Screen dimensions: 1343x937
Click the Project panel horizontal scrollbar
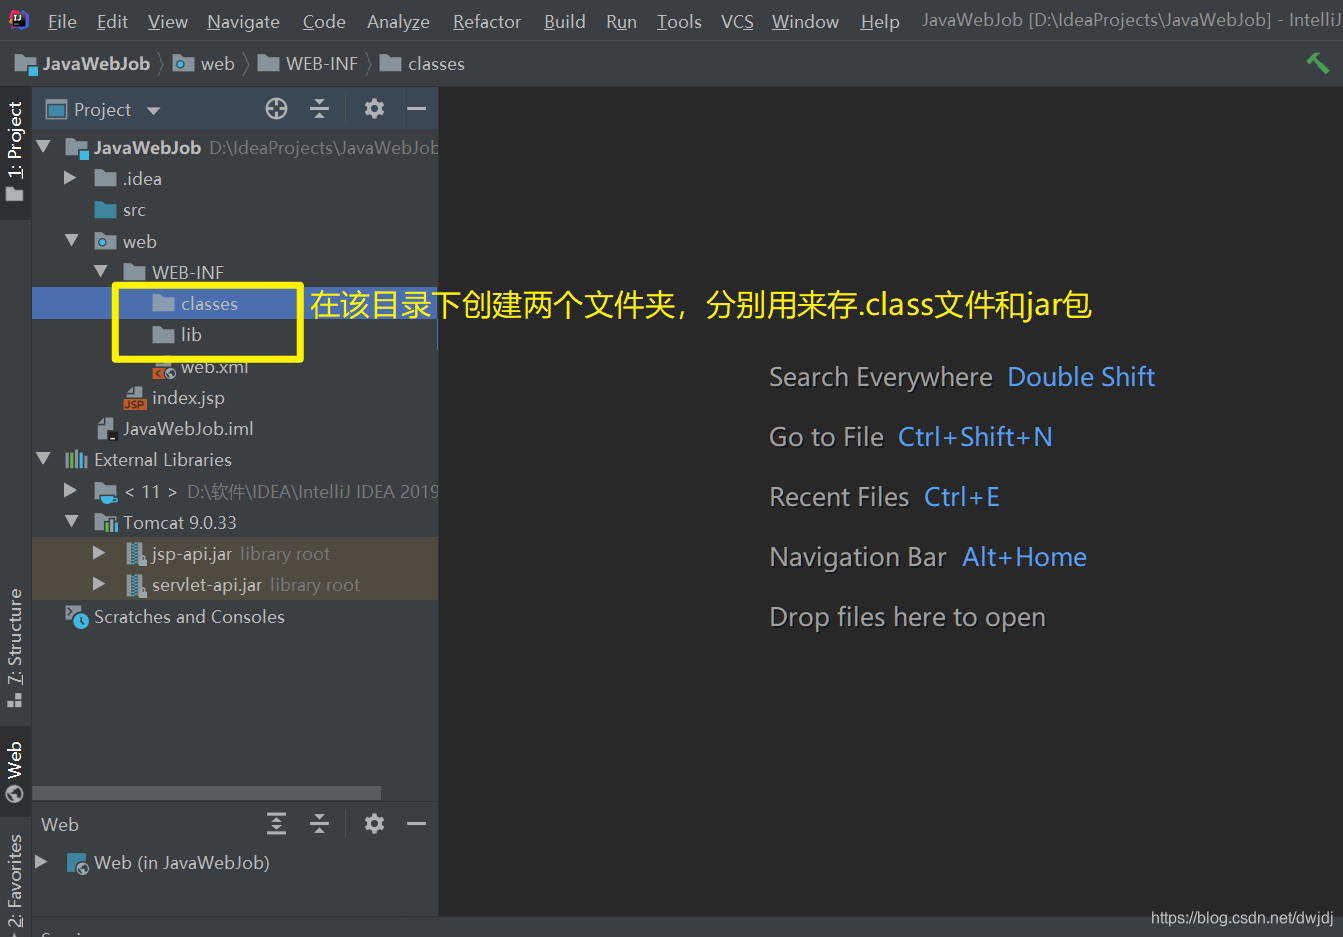click(207, 793)
